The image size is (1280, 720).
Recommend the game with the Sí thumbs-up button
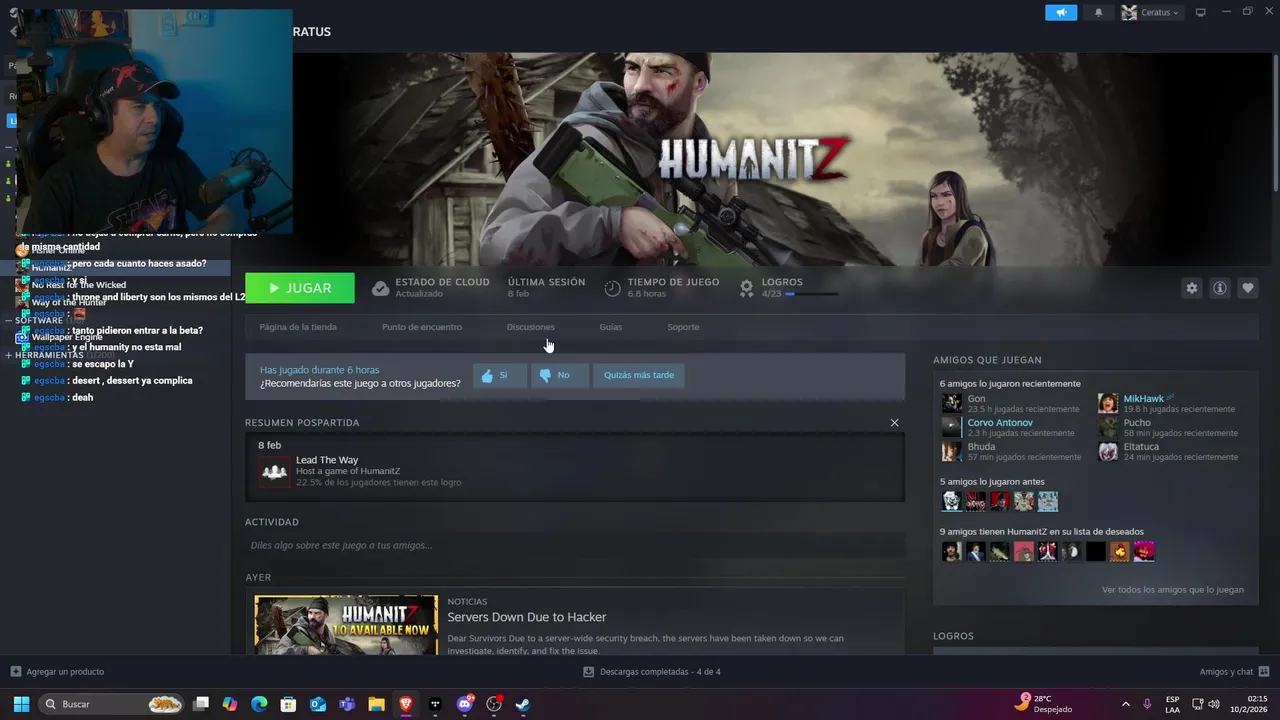coord(499,375)
